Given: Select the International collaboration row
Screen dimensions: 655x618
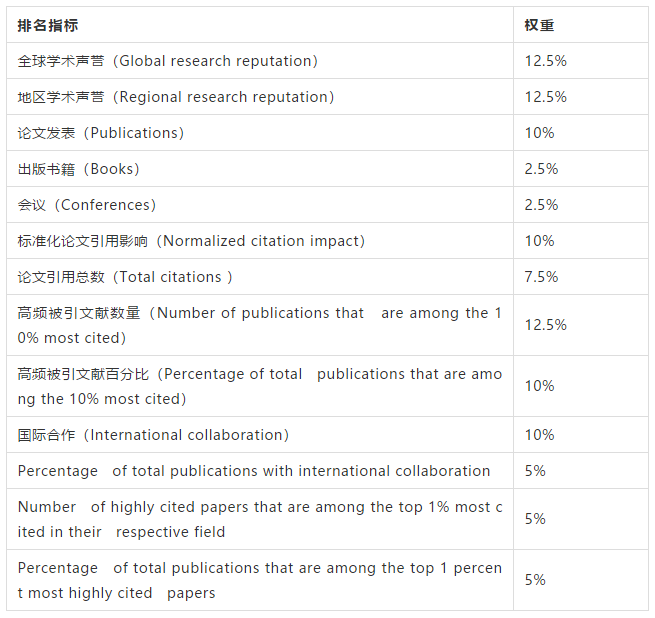Looking at the screenshot, I should point(328,435).
